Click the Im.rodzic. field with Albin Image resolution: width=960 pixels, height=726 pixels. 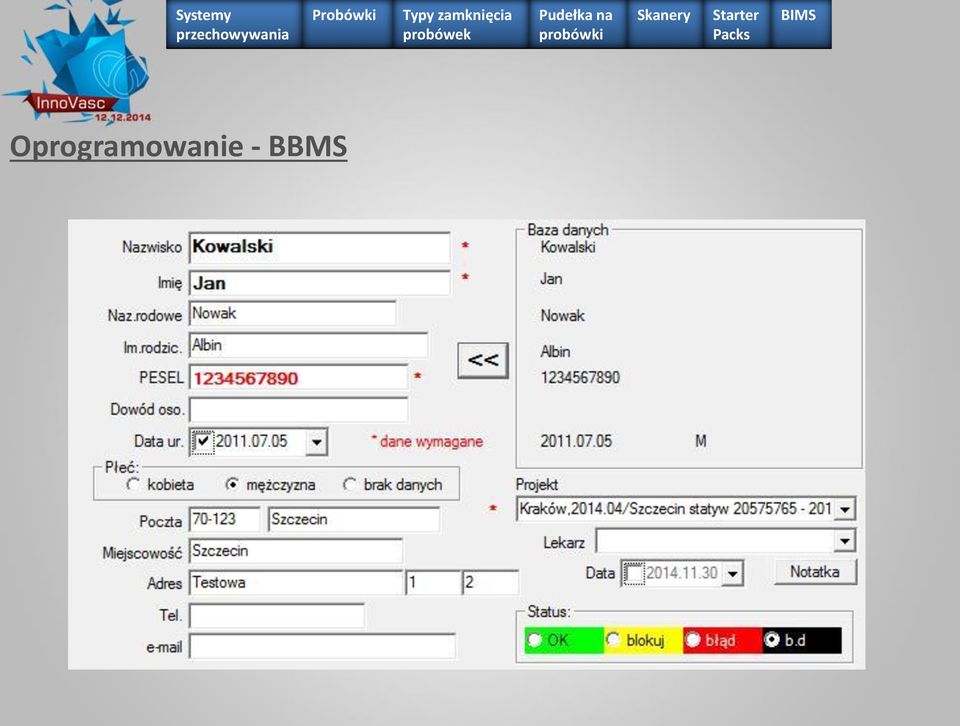point(309,345)
